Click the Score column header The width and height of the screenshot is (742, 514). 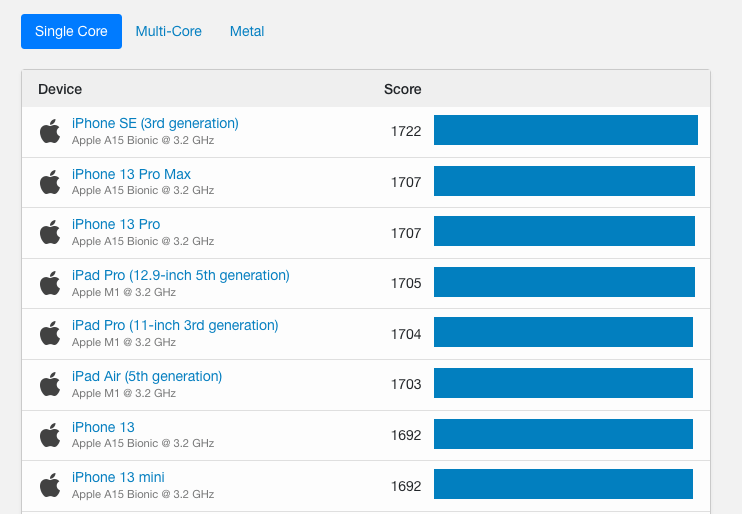coord(403,89)
